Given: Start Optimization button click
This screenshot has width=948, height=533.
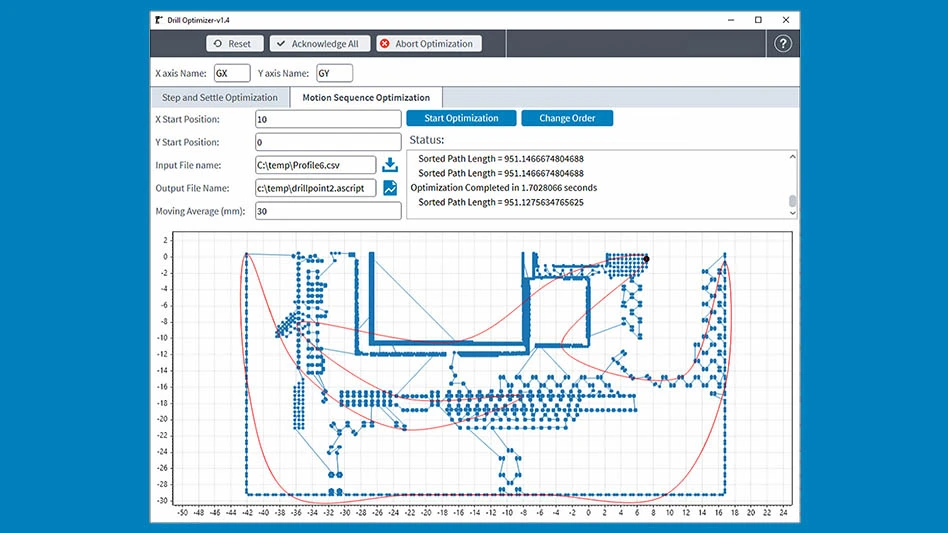Looking at the screenshot, I should coord(462,118).
